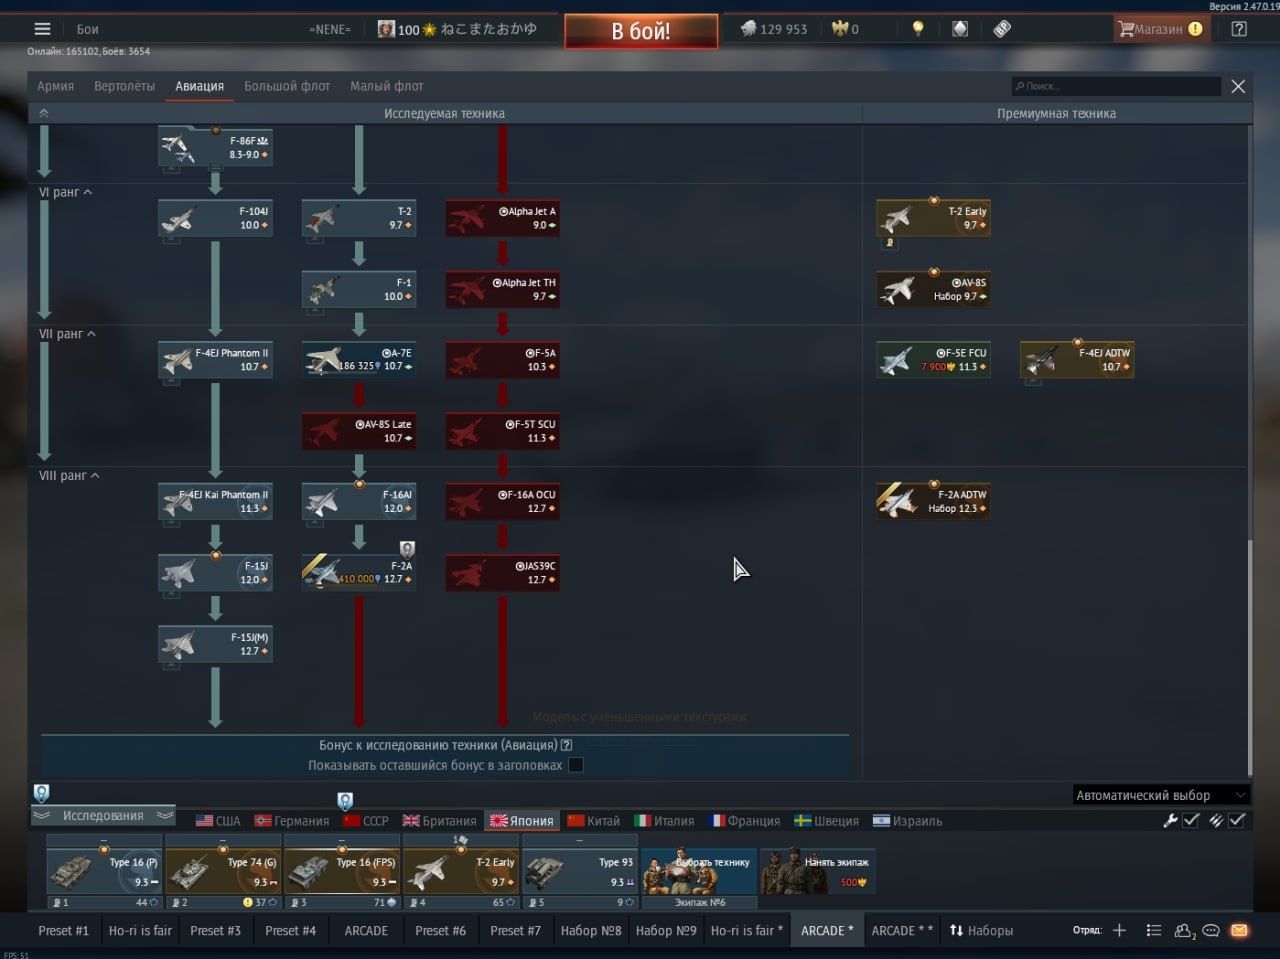This screenshot has width=1280, height=959.
Task: Click the lightbulb hints icon
Action: pos(918,29)
